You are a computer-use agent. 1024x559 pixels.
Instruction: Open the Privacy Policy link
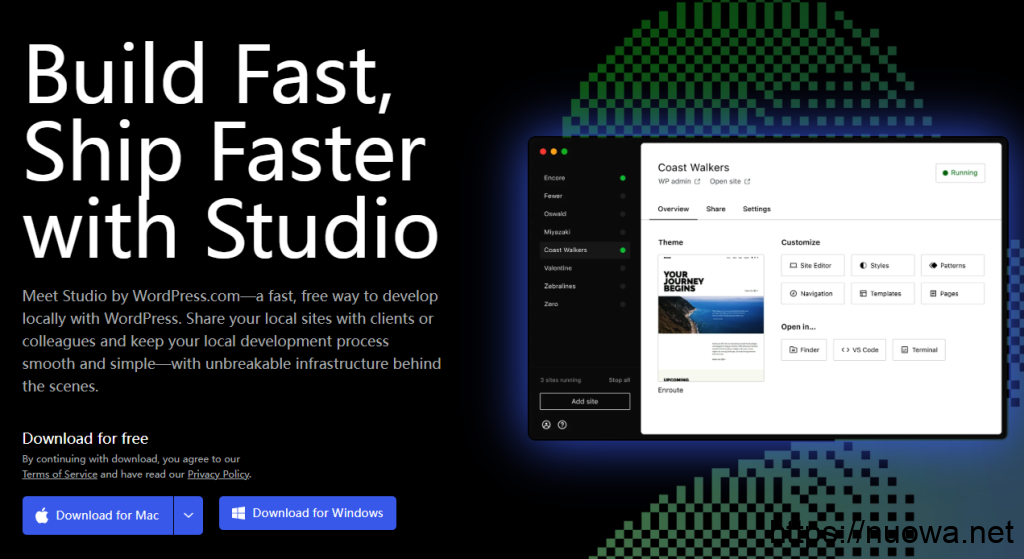[x=218, y=474]
